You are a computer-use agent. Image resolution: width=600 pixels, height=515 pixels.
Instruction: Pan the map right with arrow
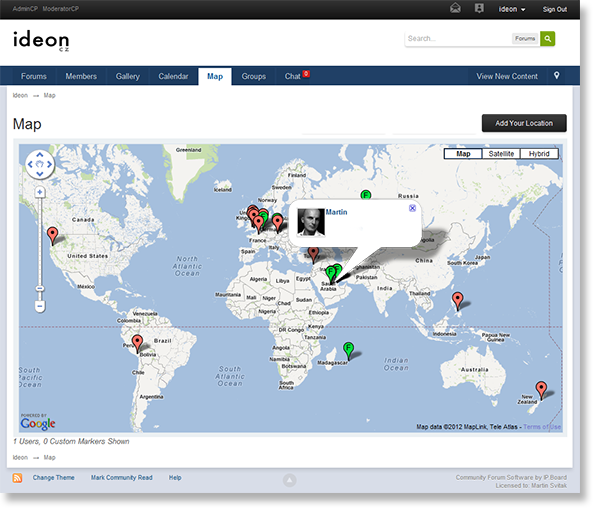click(x=49, y=165)
